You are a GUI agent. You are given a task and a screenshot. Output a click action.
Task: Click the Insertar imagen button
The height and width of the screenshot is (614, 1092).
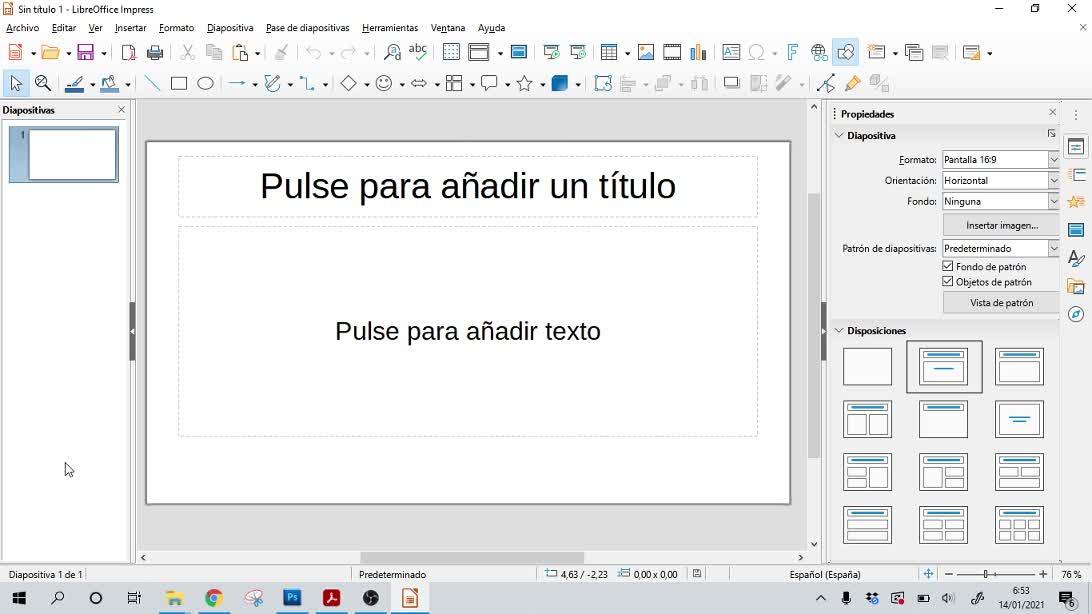coord(1001,226)
